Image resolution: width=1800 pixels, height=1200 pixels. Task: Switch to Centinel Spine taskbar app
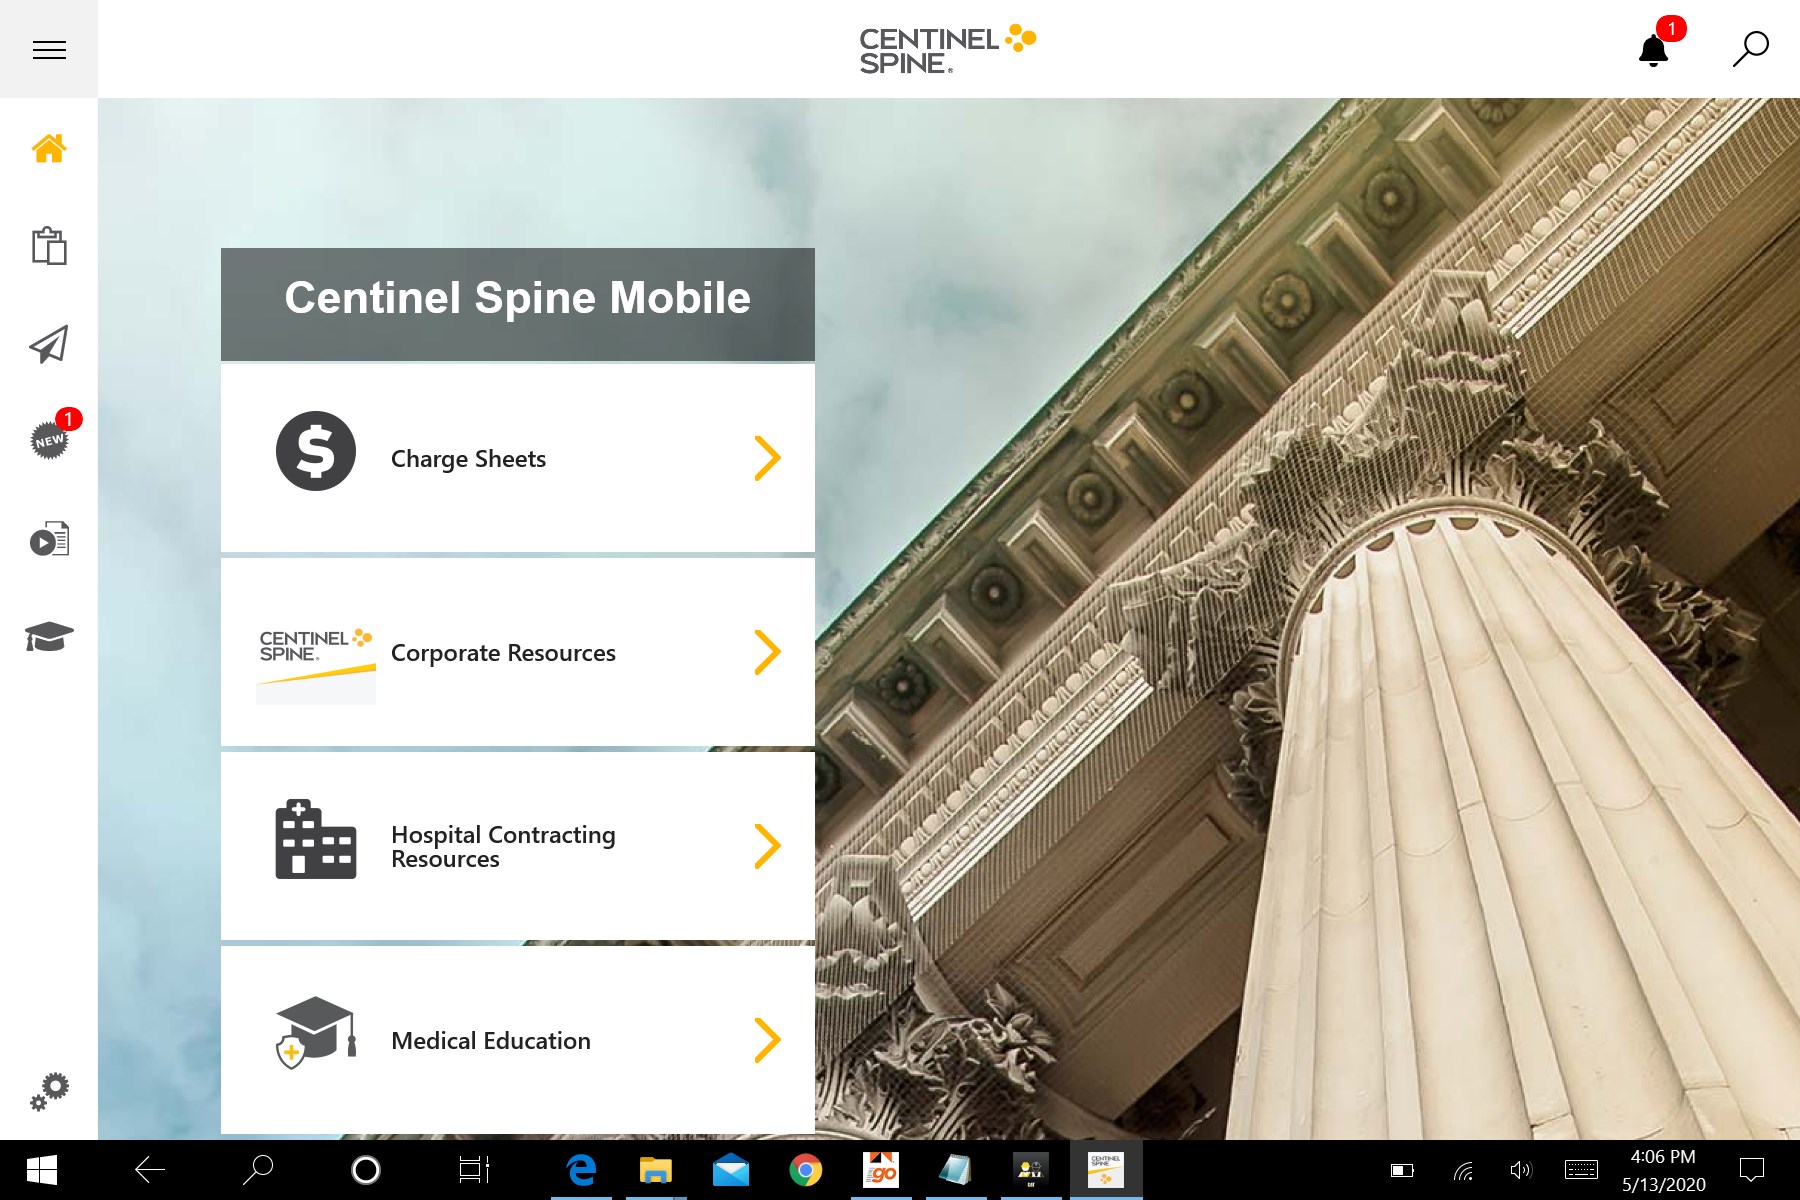coord(1106,1170)
